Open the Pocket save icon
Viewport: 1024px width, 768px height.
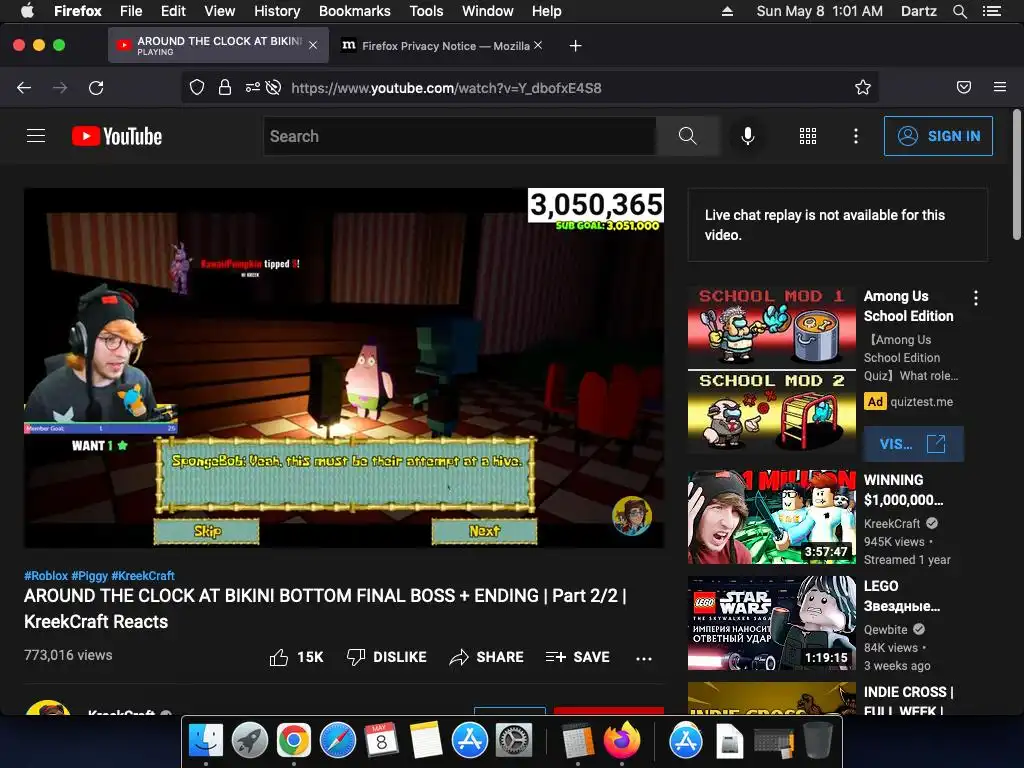(x=964, y=88)
